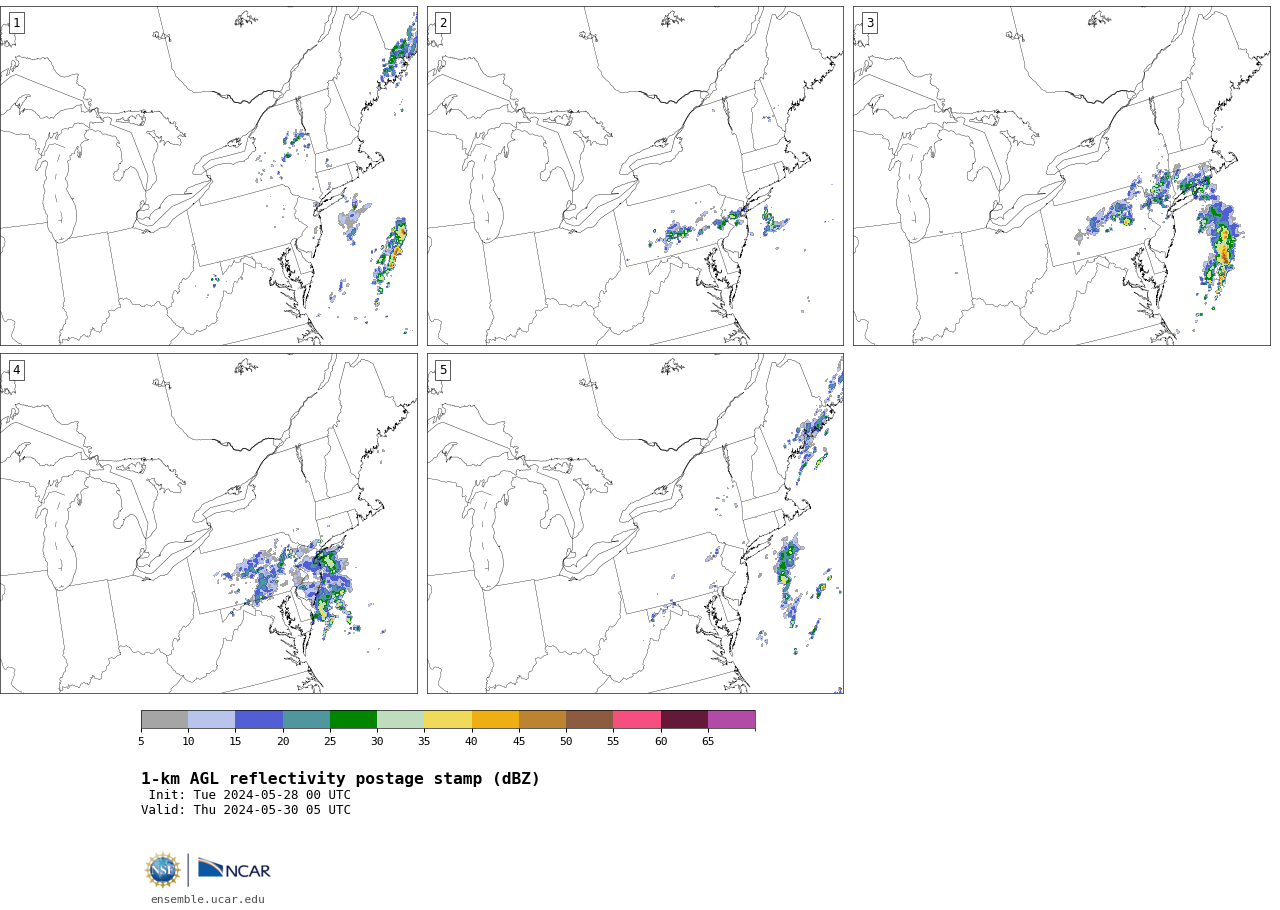This screenshot has height=910, width=1280.
Task: Click the teal 20-25 dBZ swatch
Action: (306, 720)
